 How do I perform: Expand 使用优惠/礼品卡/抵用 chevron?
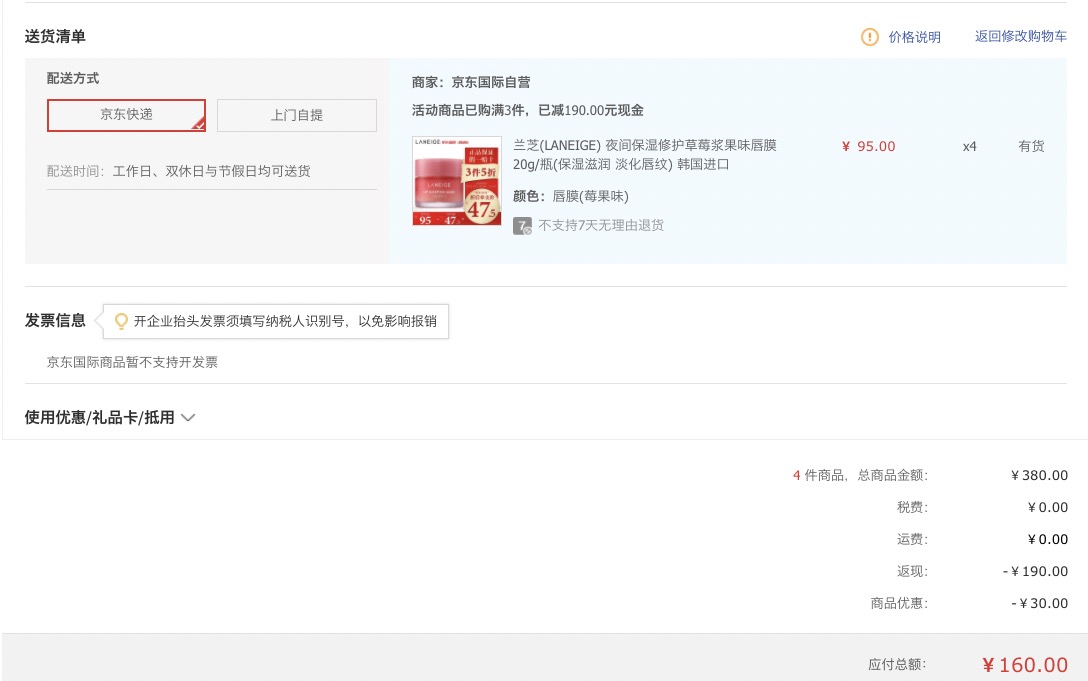188,417
